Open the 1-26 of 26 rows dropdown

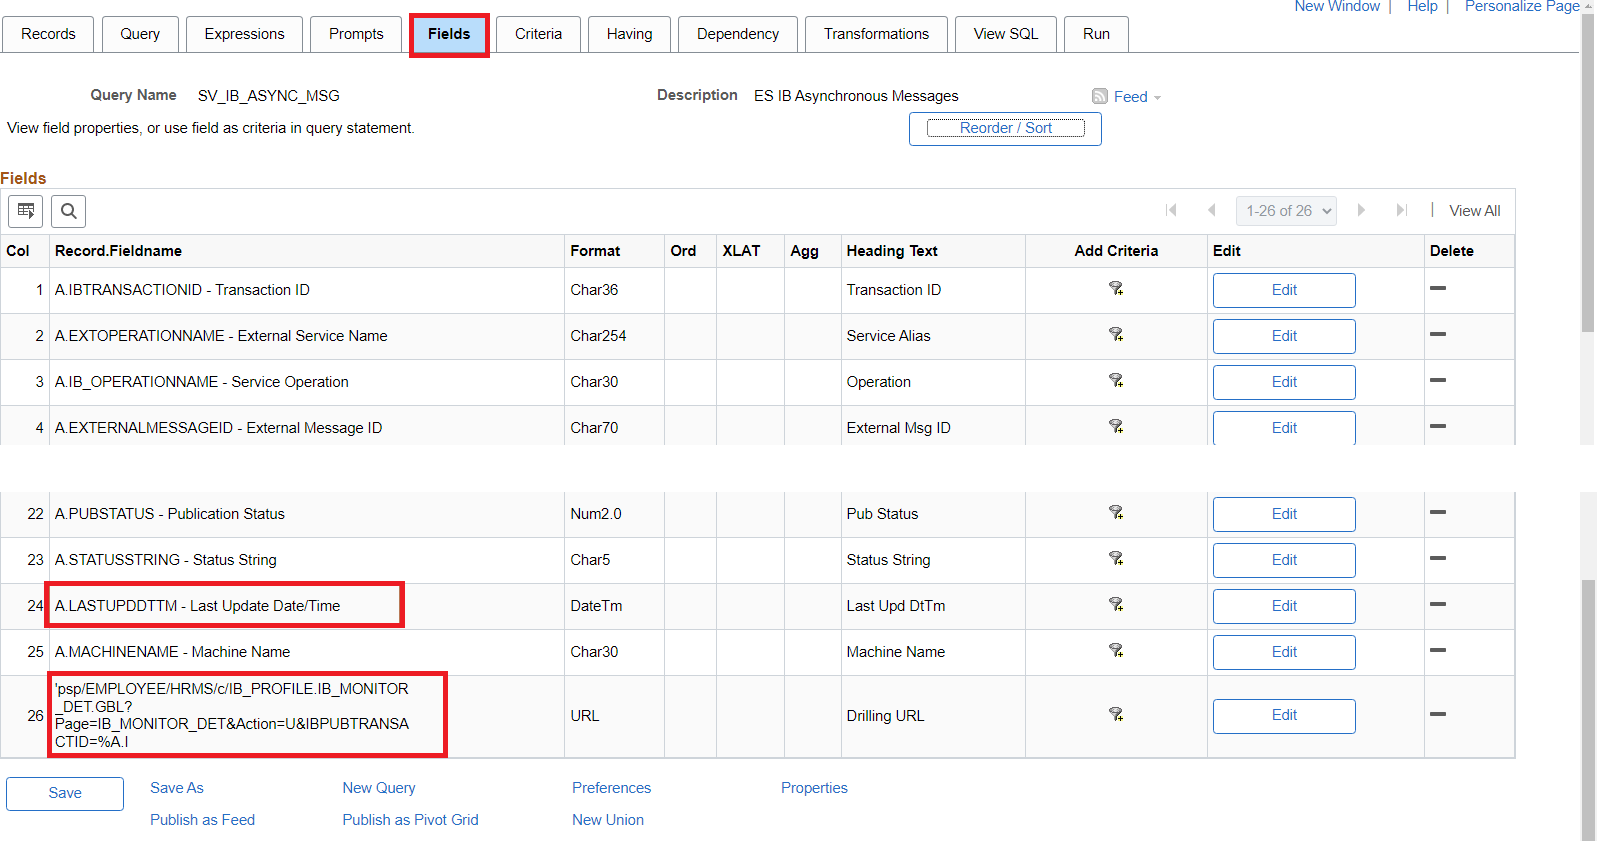click(1286, 211)
